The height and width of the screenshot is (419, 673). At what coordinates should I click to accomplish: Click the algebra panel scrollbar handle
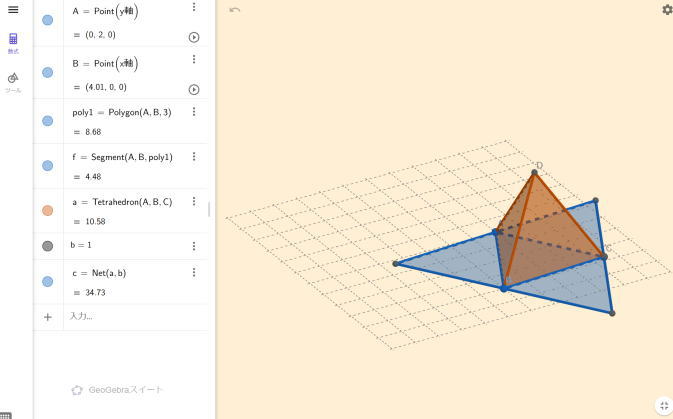click(x=209, y=210)
